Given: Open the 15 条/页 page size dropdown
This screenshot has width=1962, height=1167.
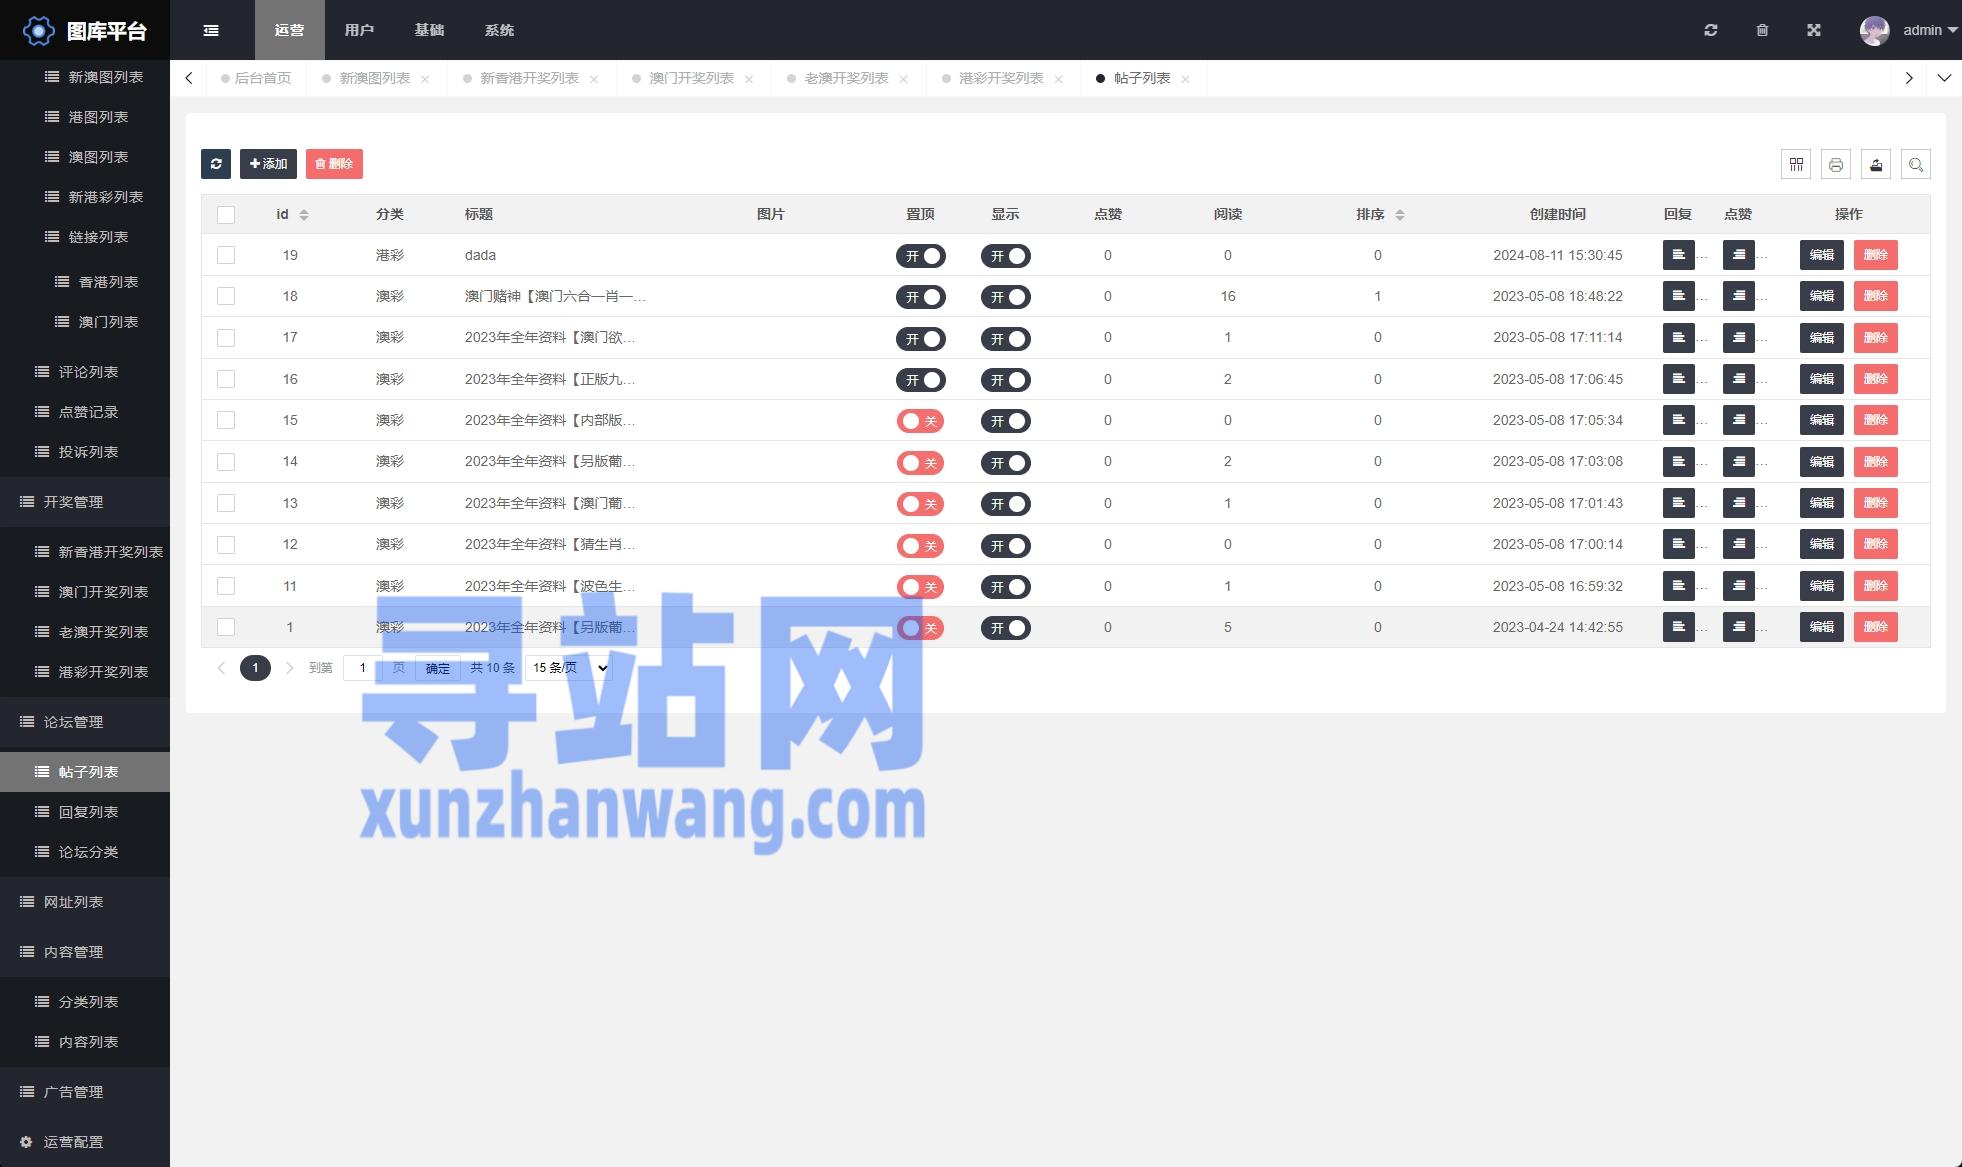Looking at the screenshot, I should point(569,668).
